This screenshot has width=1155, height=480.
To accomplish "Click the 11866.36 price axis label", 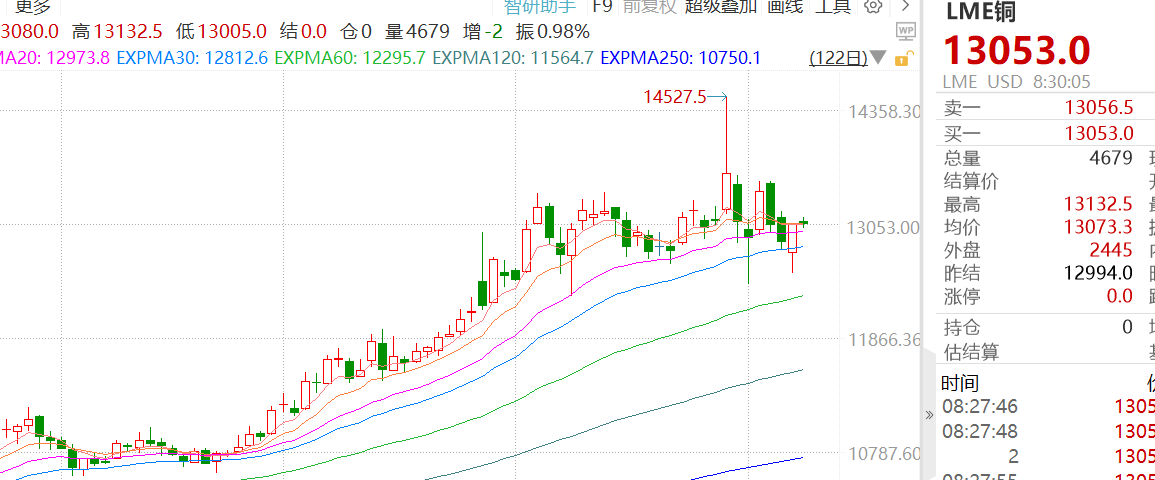I will (x=884, y=339).
